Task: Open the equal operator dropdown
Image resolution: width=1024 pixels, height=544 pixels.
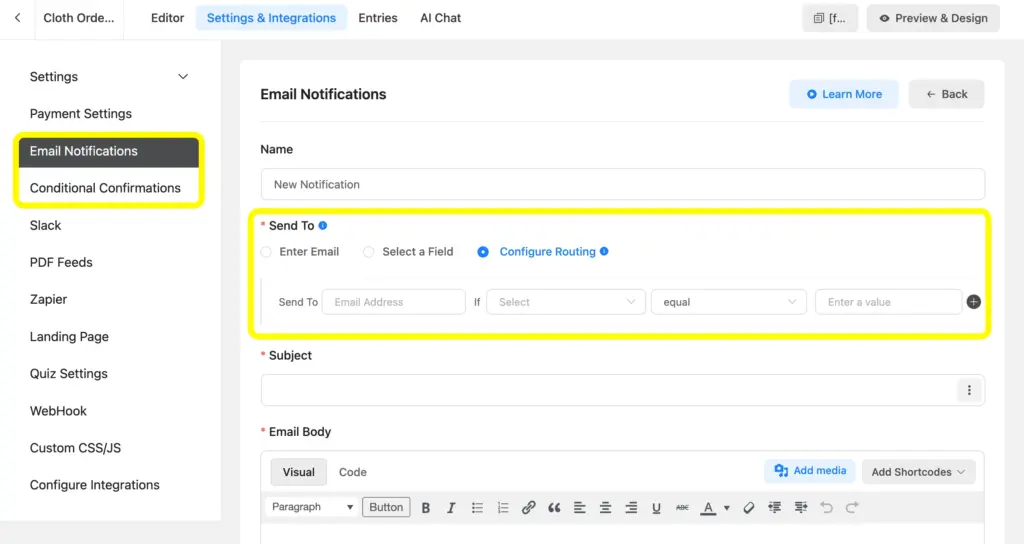Action: [728, 302]
